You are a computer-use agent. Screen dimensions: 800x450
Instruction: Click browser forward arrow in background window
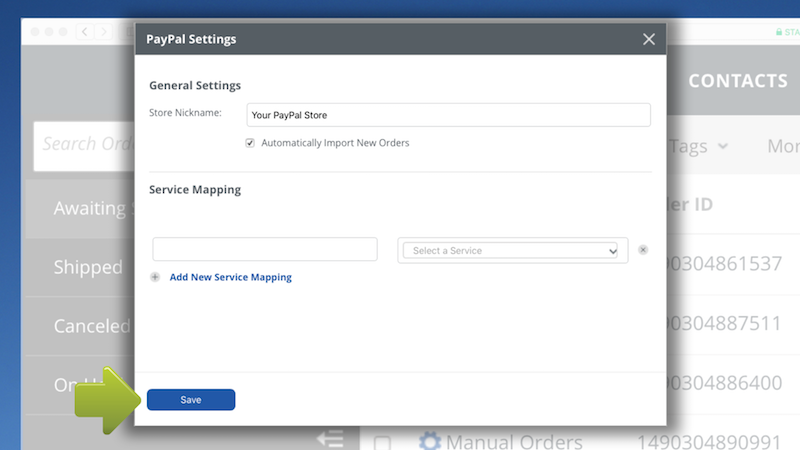tap(104, 32)
